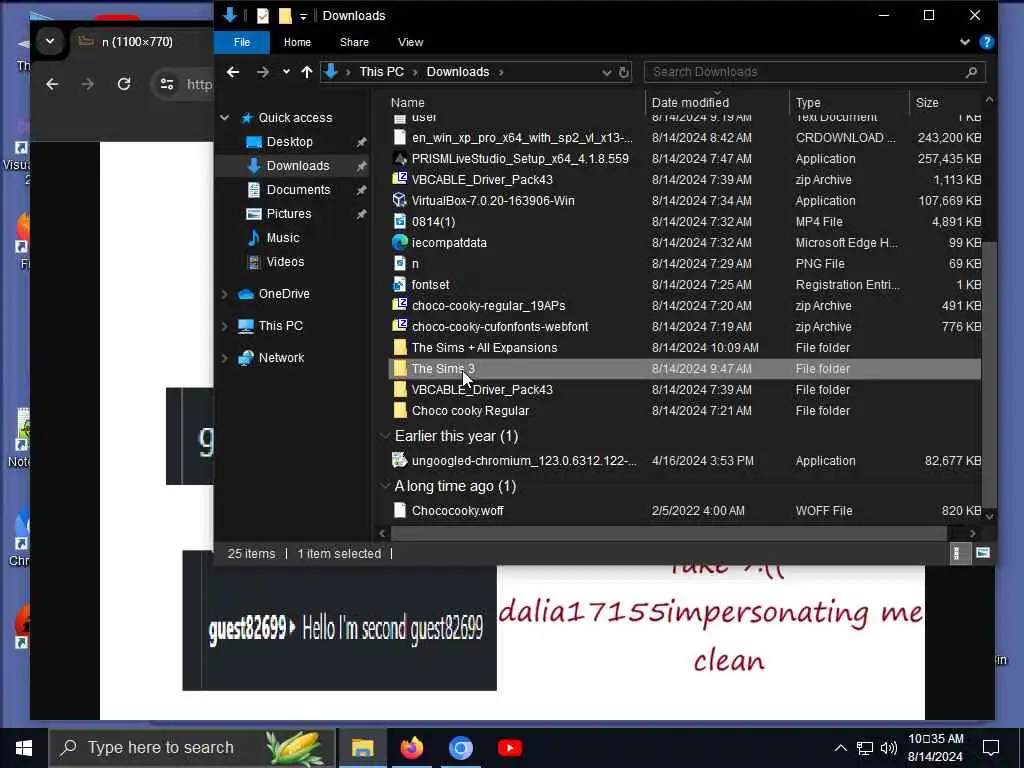Collapse the Earlier this year group

[x=384, y=436]
